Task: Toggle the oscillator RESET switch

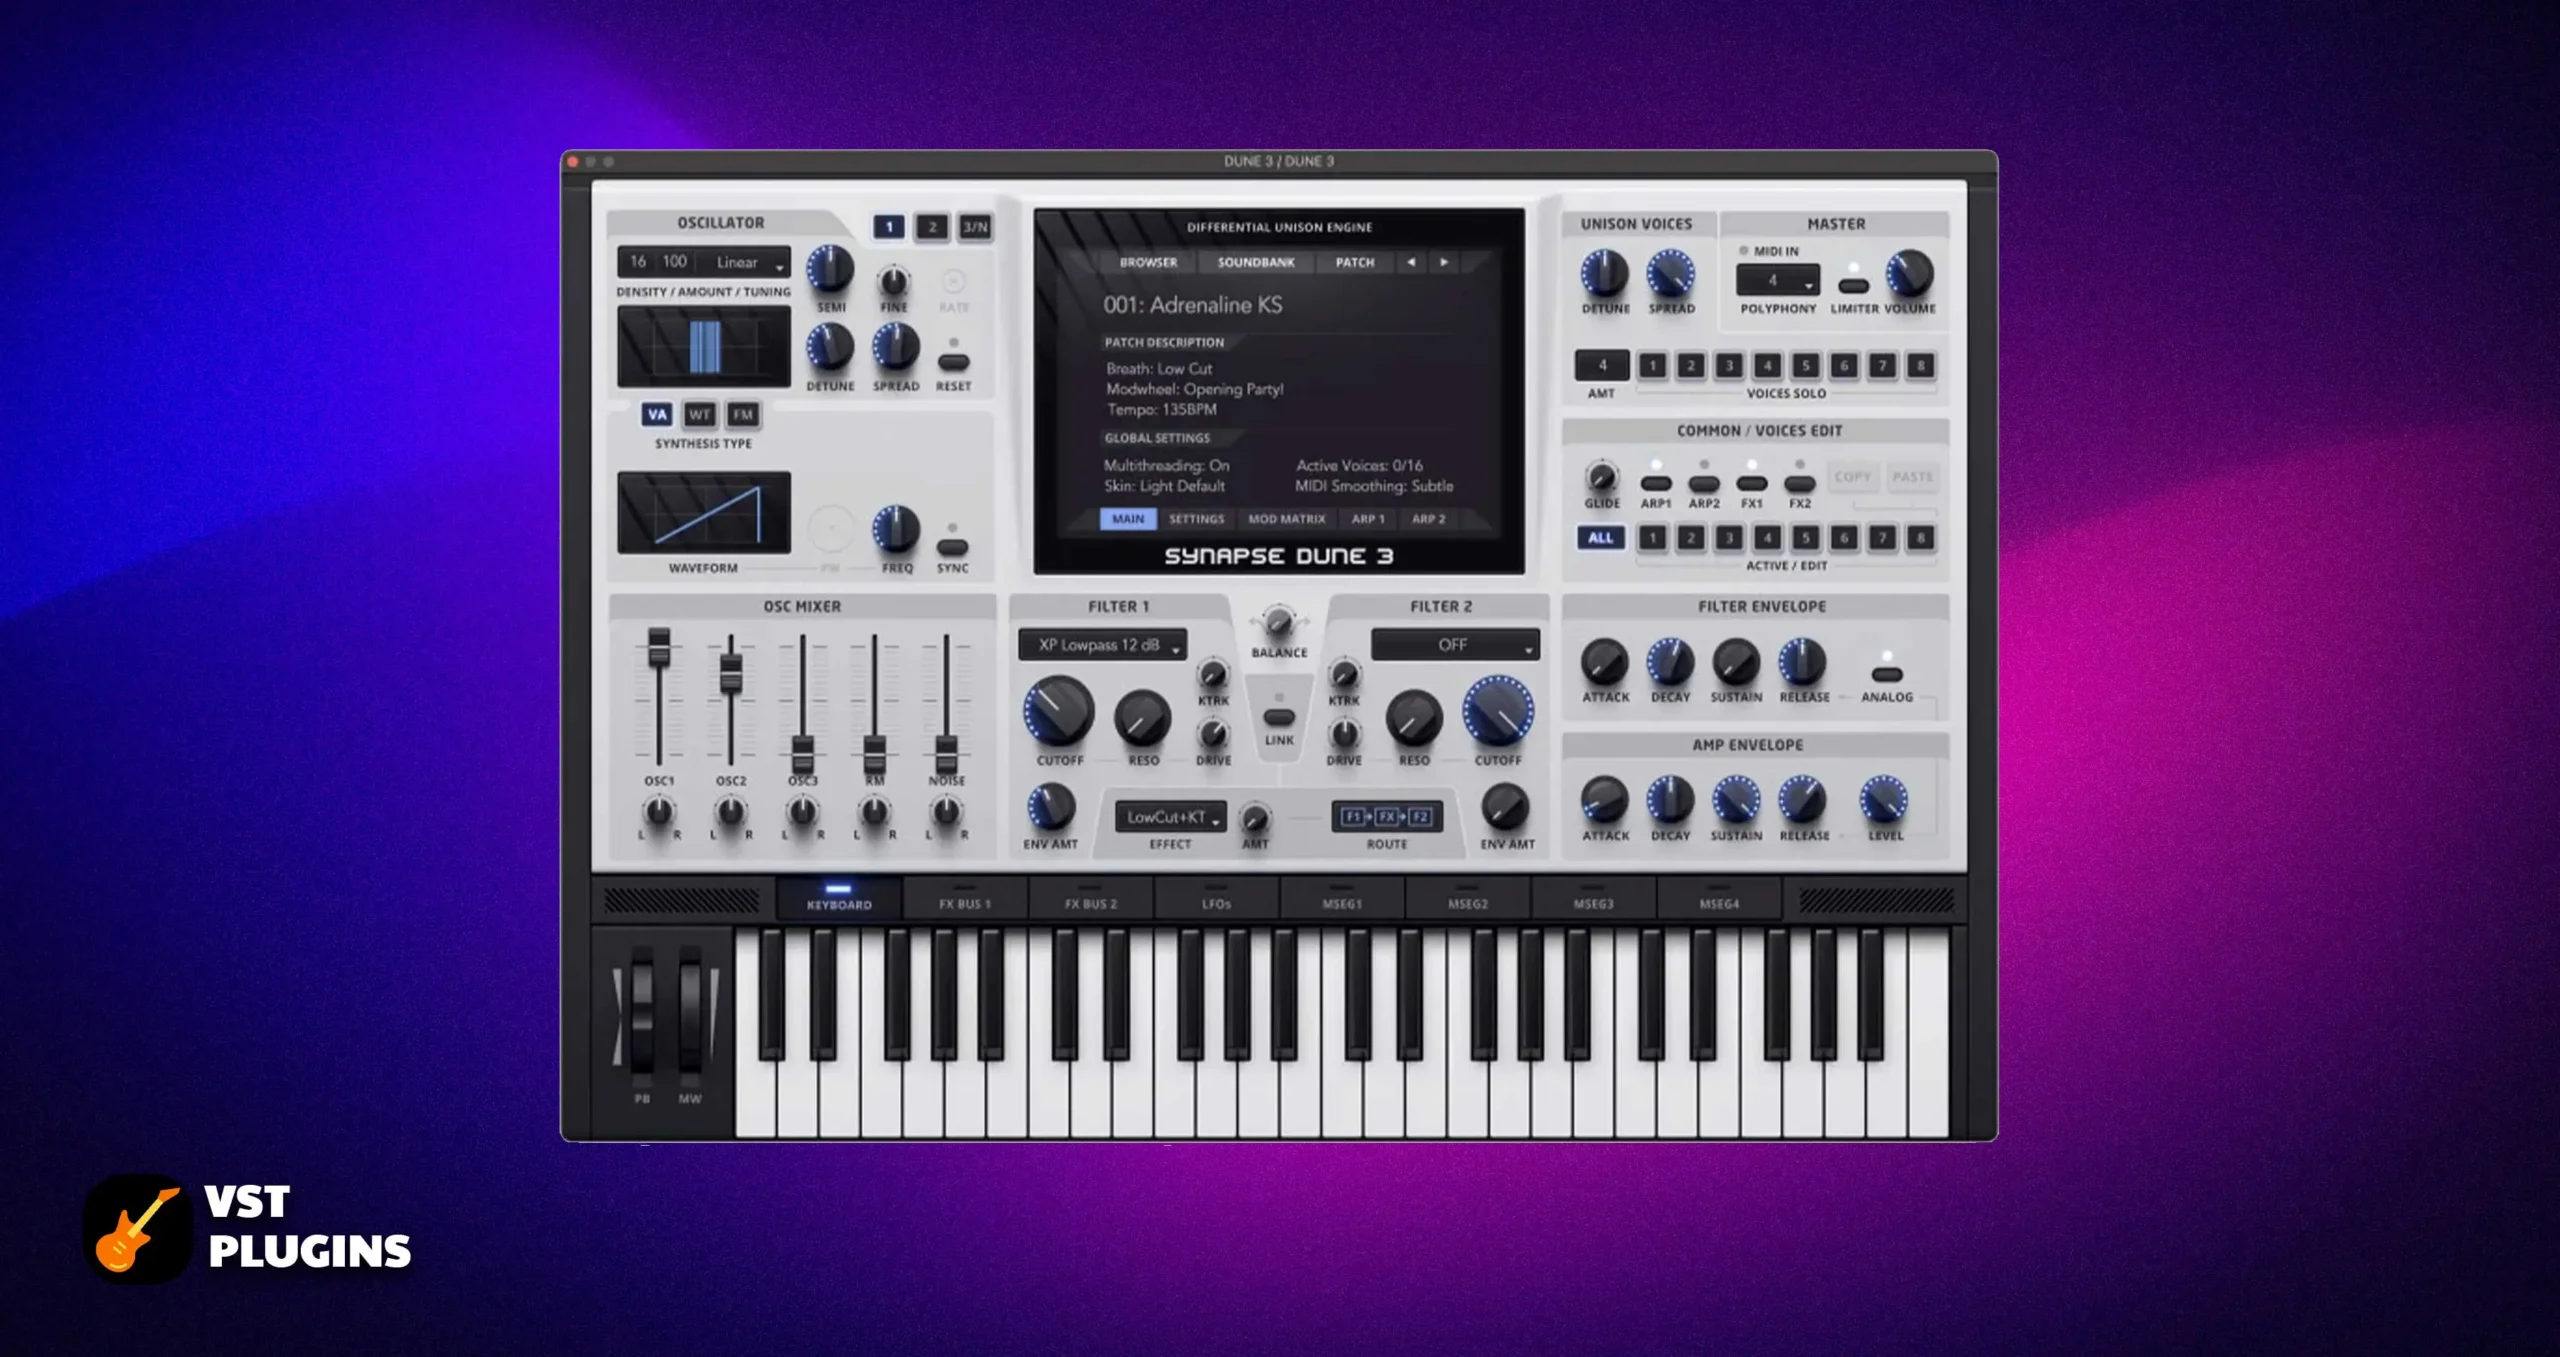Action: click(953, 361)
